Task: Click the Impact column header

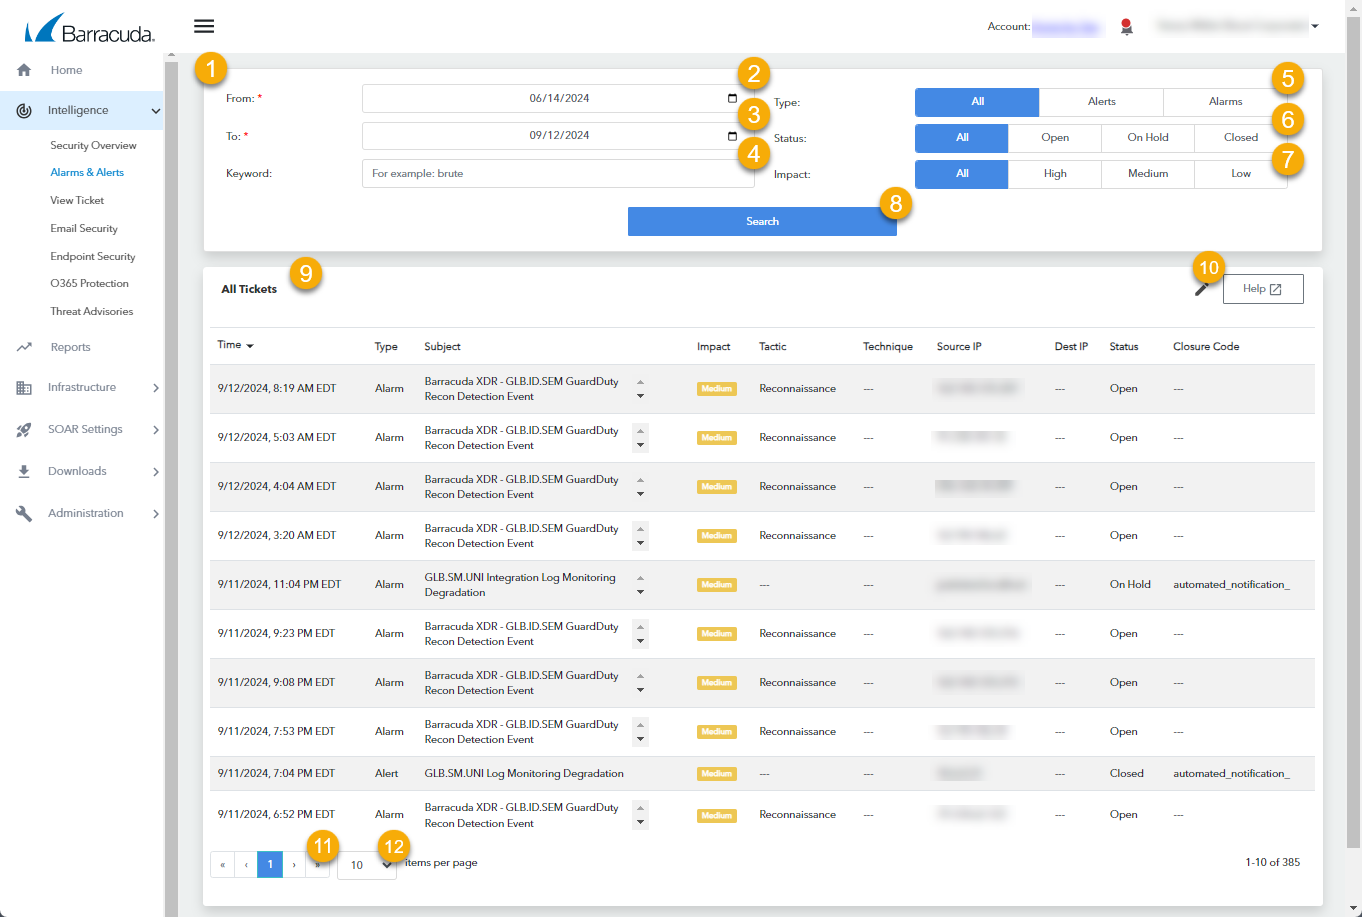Action: [714, 347]
